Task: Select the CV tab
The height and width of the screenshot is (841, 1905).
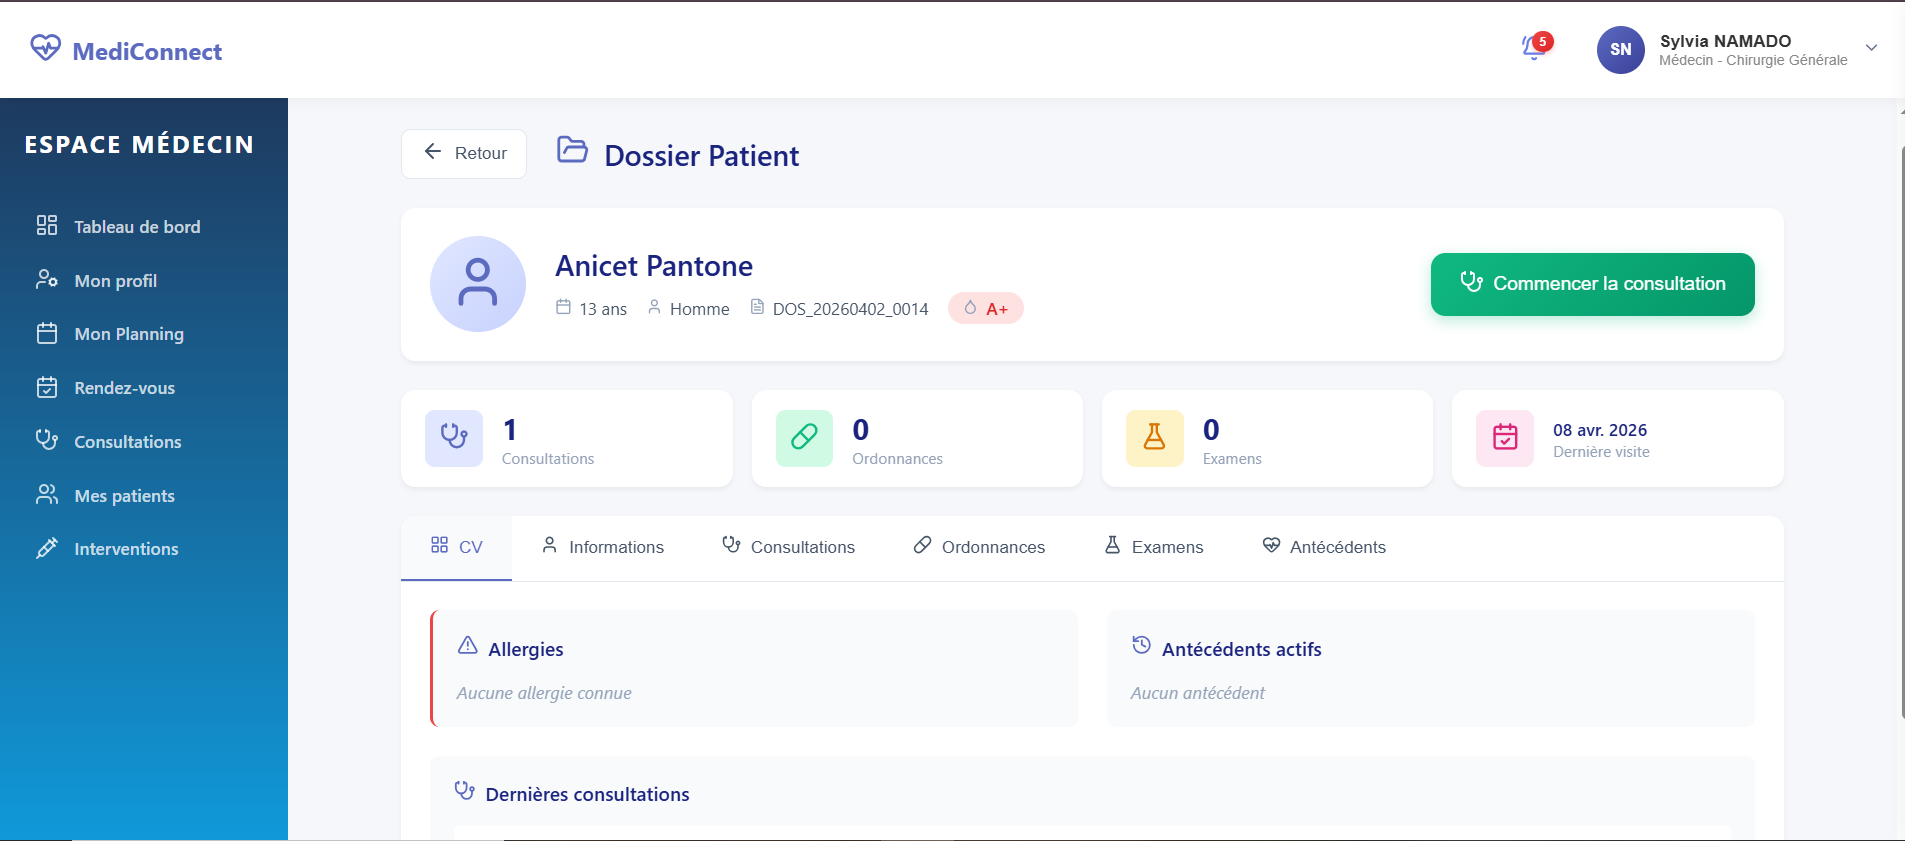Action: point(457,547)
